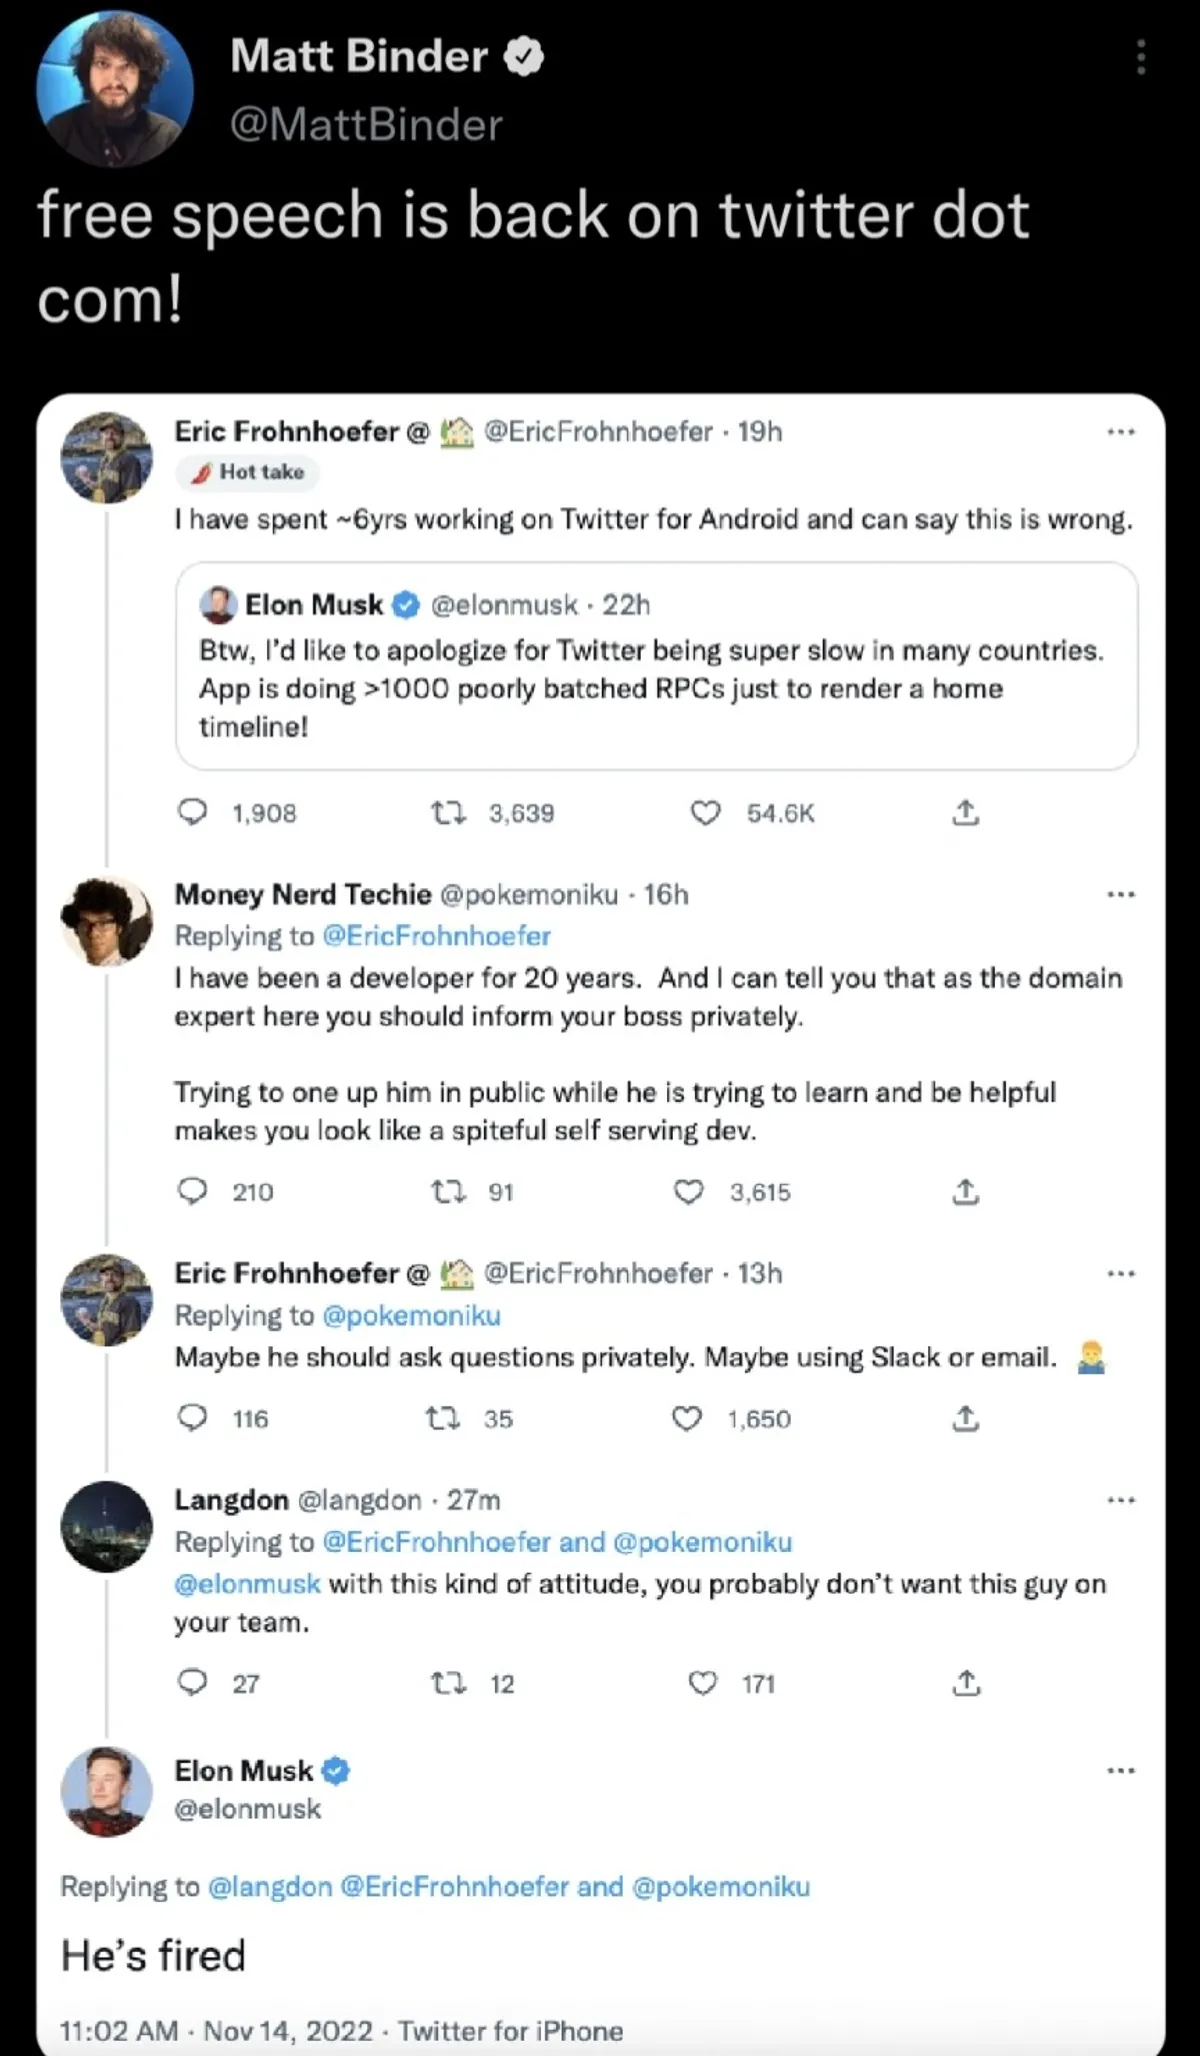This screenshot has height=2056, width=1200.
Task: Share Eric Frohnhoefer's 19h tweet
Action: point(965,813)
